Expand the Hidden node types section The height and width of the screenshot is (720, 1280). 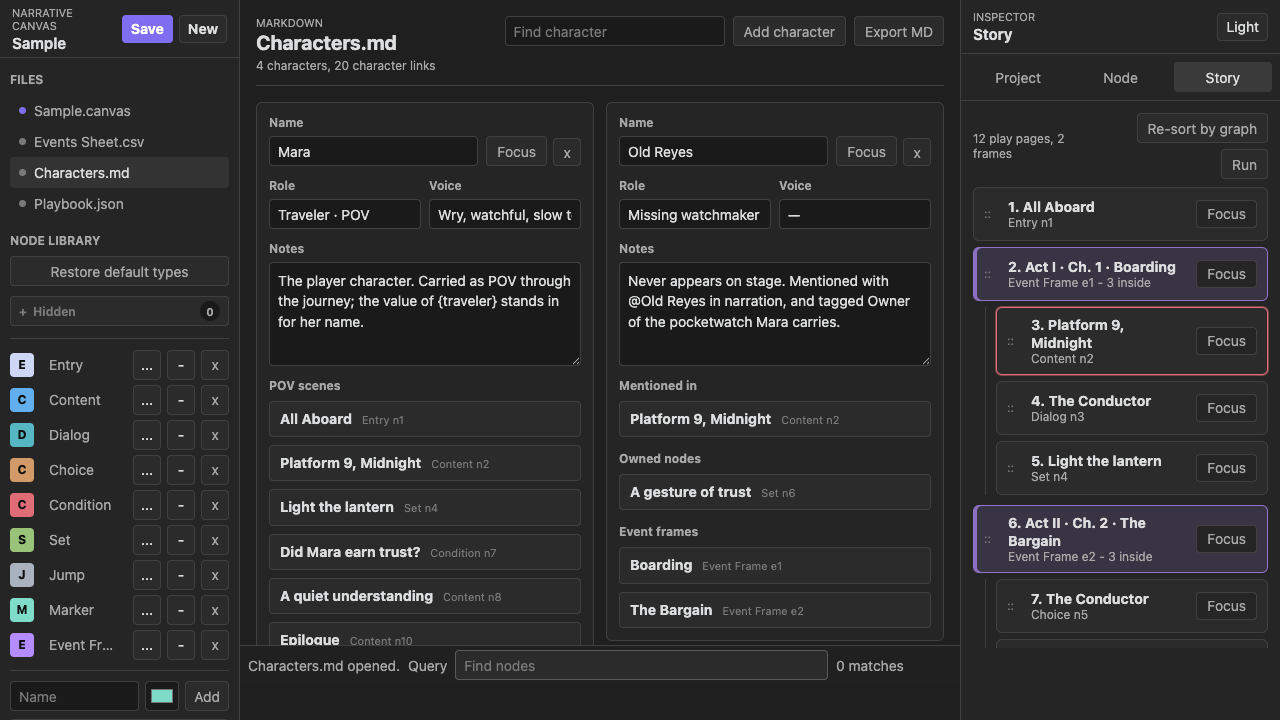click(119, 312)
